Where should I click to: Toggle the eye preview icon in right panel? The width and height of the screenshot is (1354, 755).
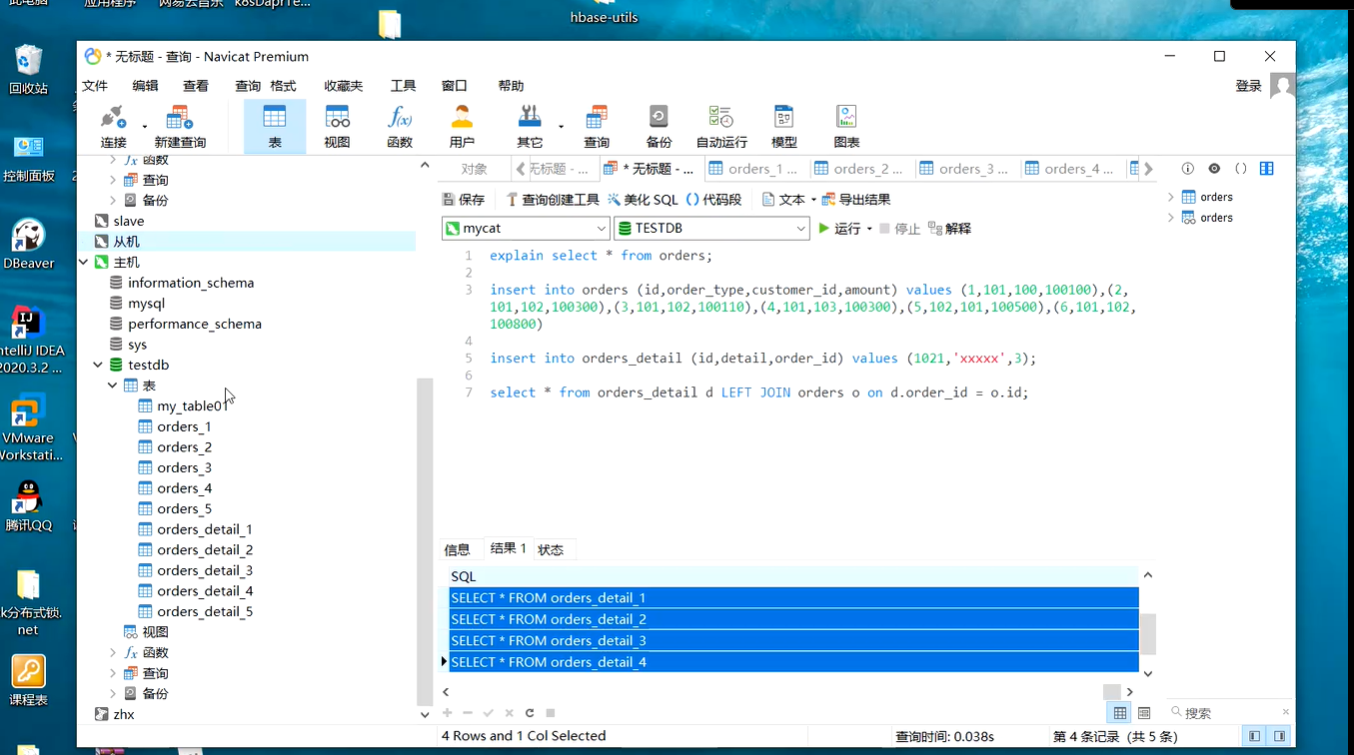(1213, 168)
